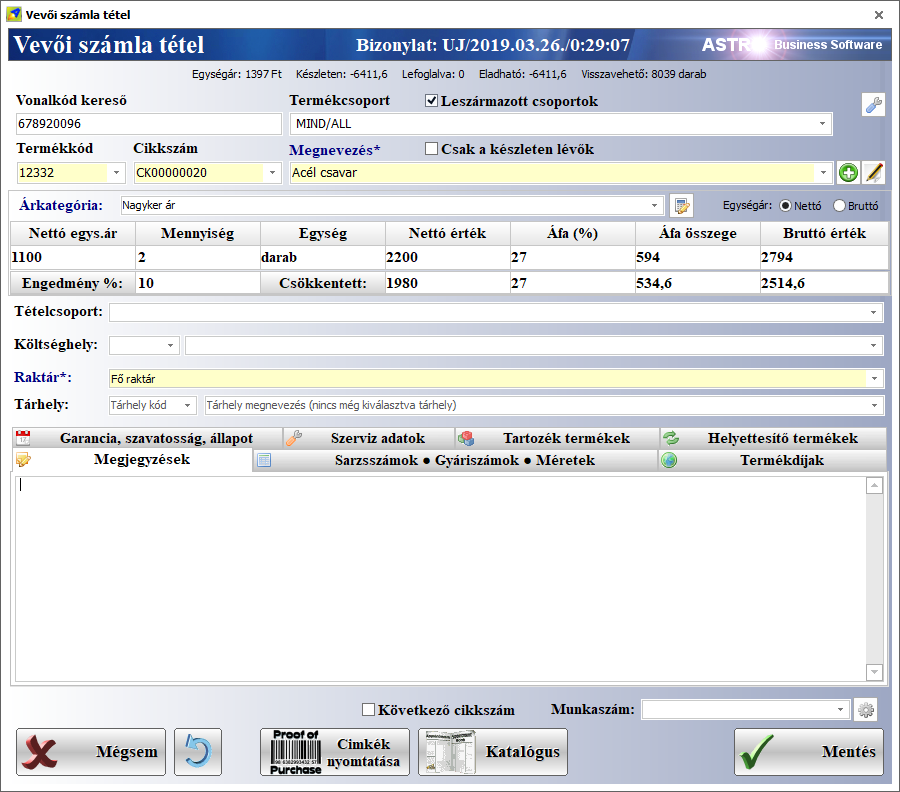Viewport: 900px width, 792px height.
Task: Open the Helyettesítő termékek tab
Action: (x=773, y=438)
